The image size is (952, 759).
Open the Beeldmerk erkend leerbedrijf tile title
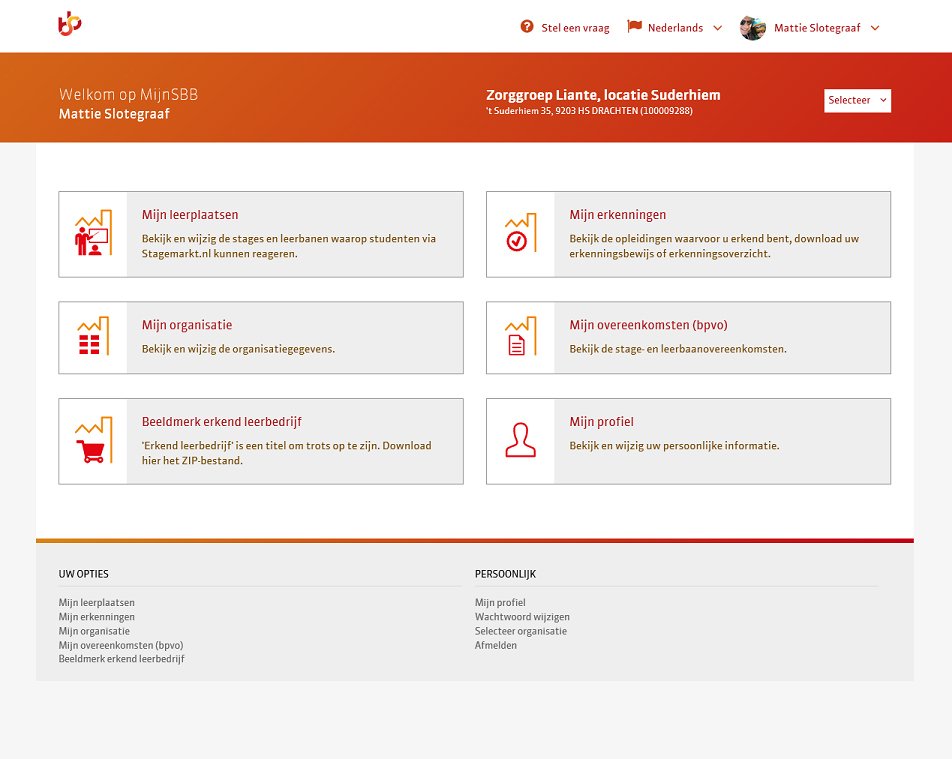222,422
